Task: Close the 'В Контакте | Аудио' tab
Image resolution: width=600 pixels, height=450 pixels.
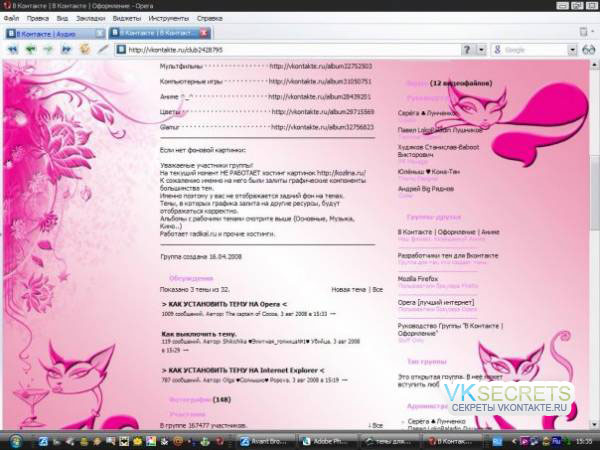Action: pyautogui.click(x=100, y=34)
